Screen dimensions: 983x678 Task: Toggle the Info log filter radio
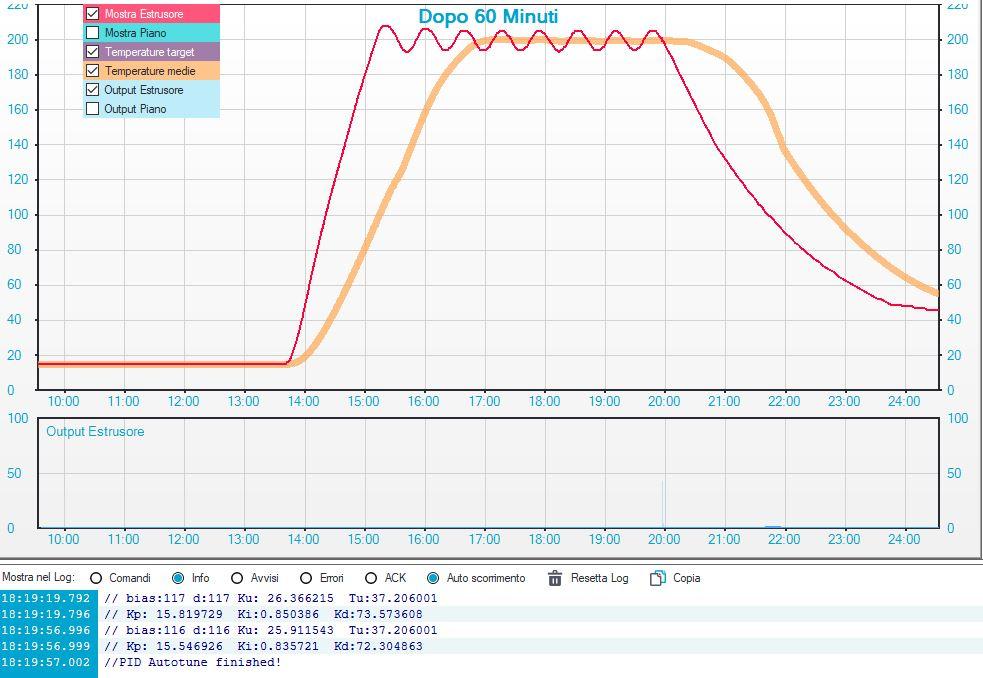click(178, 578)
